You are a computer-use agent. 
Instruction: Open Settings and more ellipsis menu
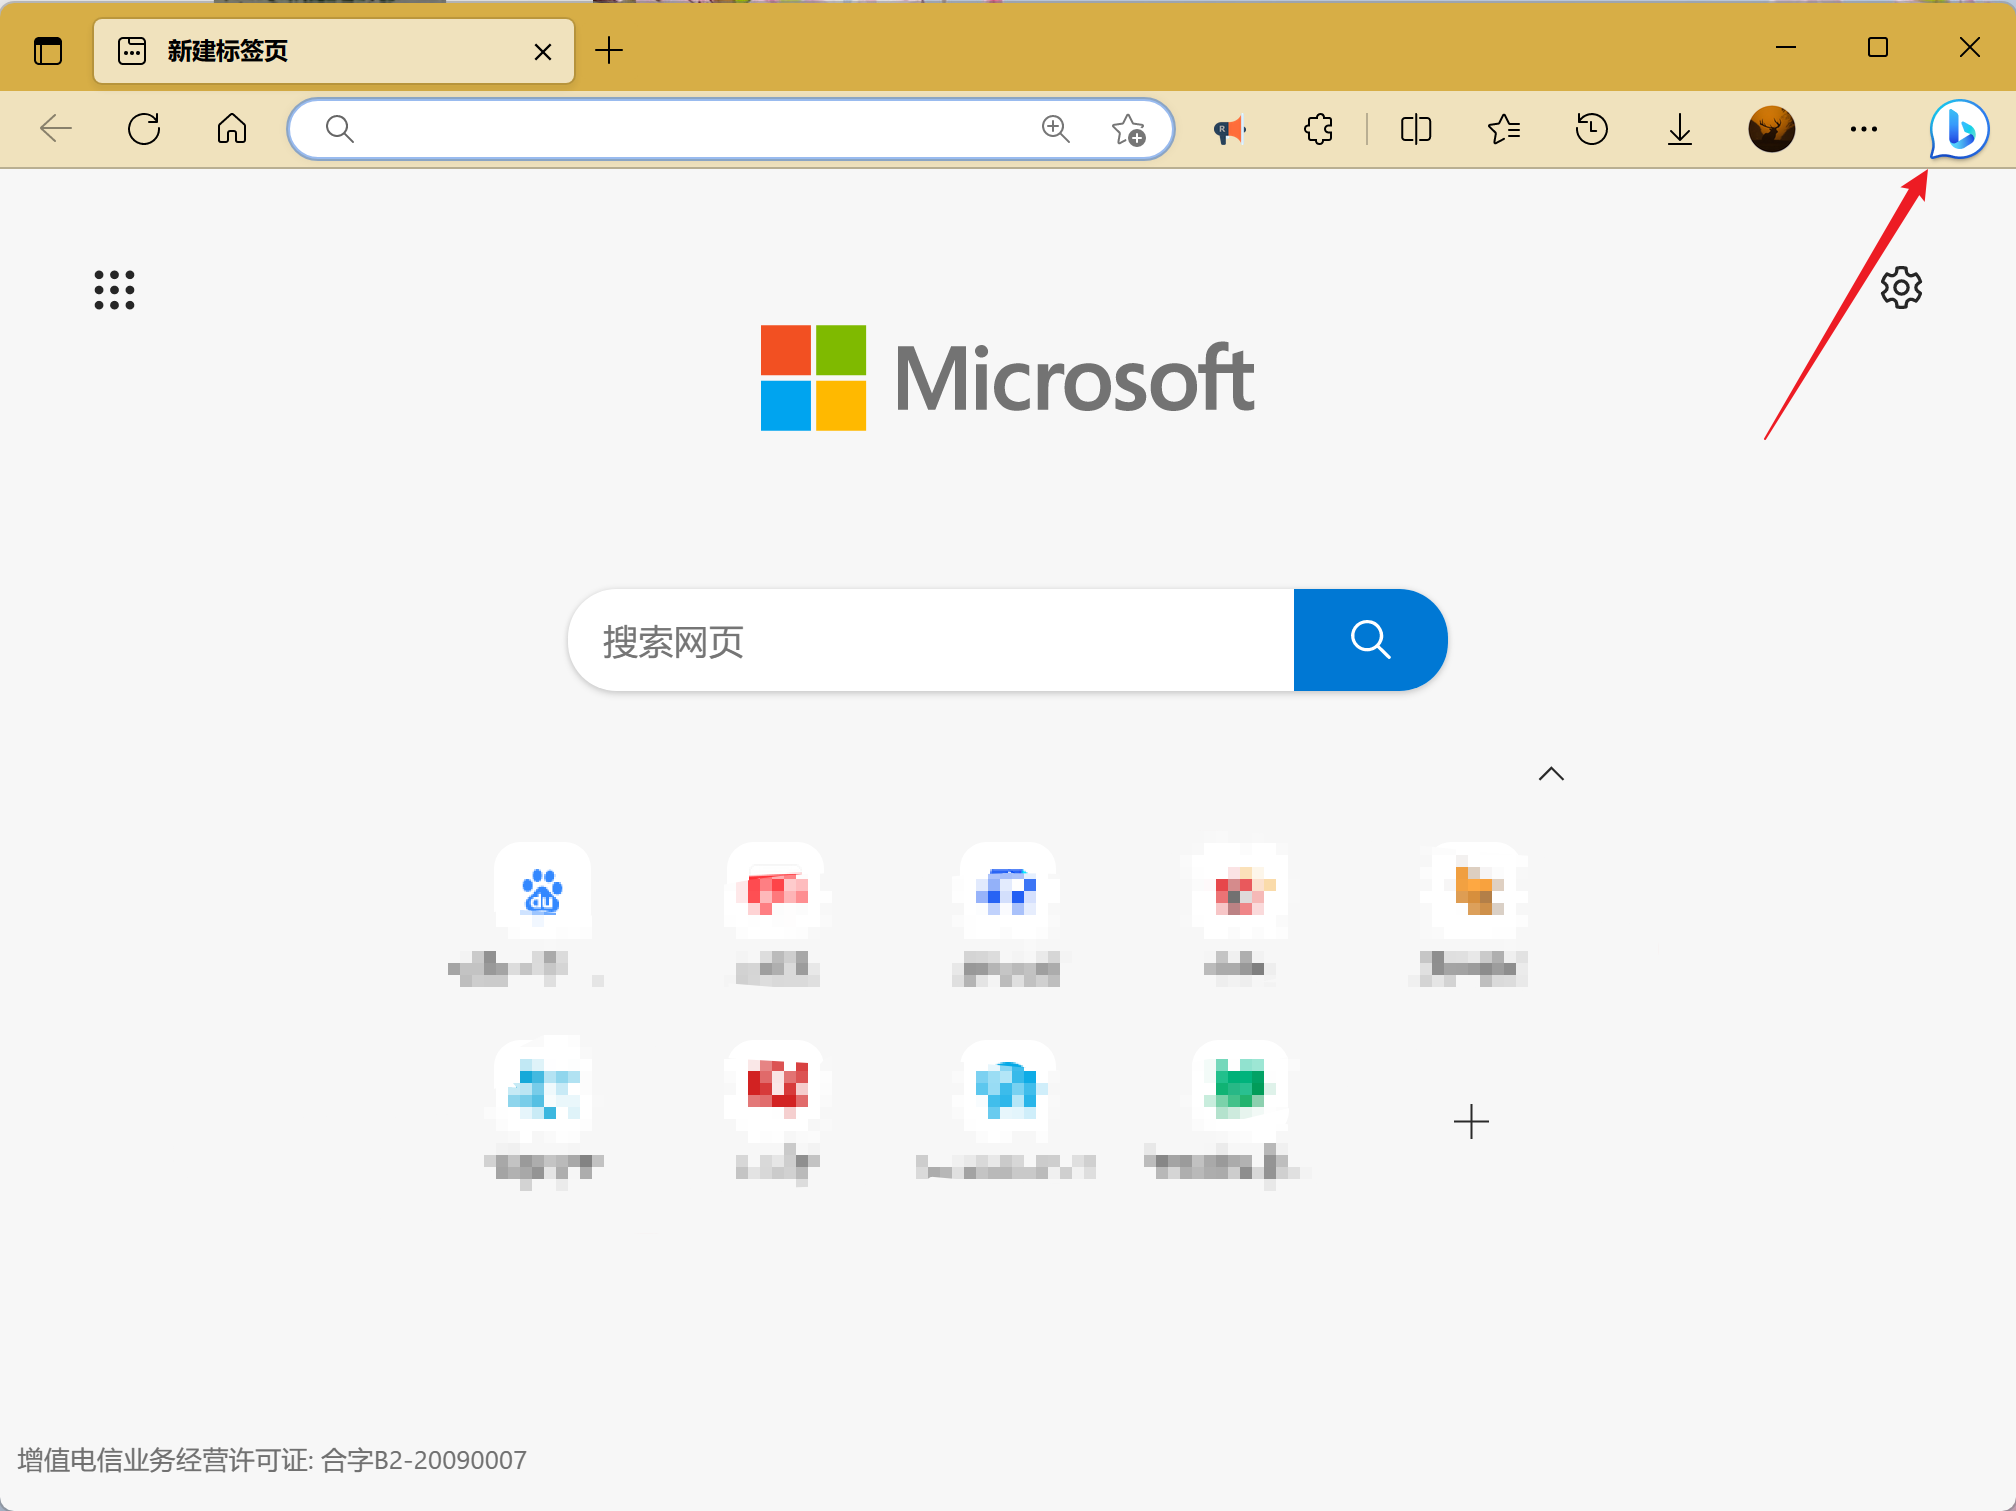[1864, 129]
